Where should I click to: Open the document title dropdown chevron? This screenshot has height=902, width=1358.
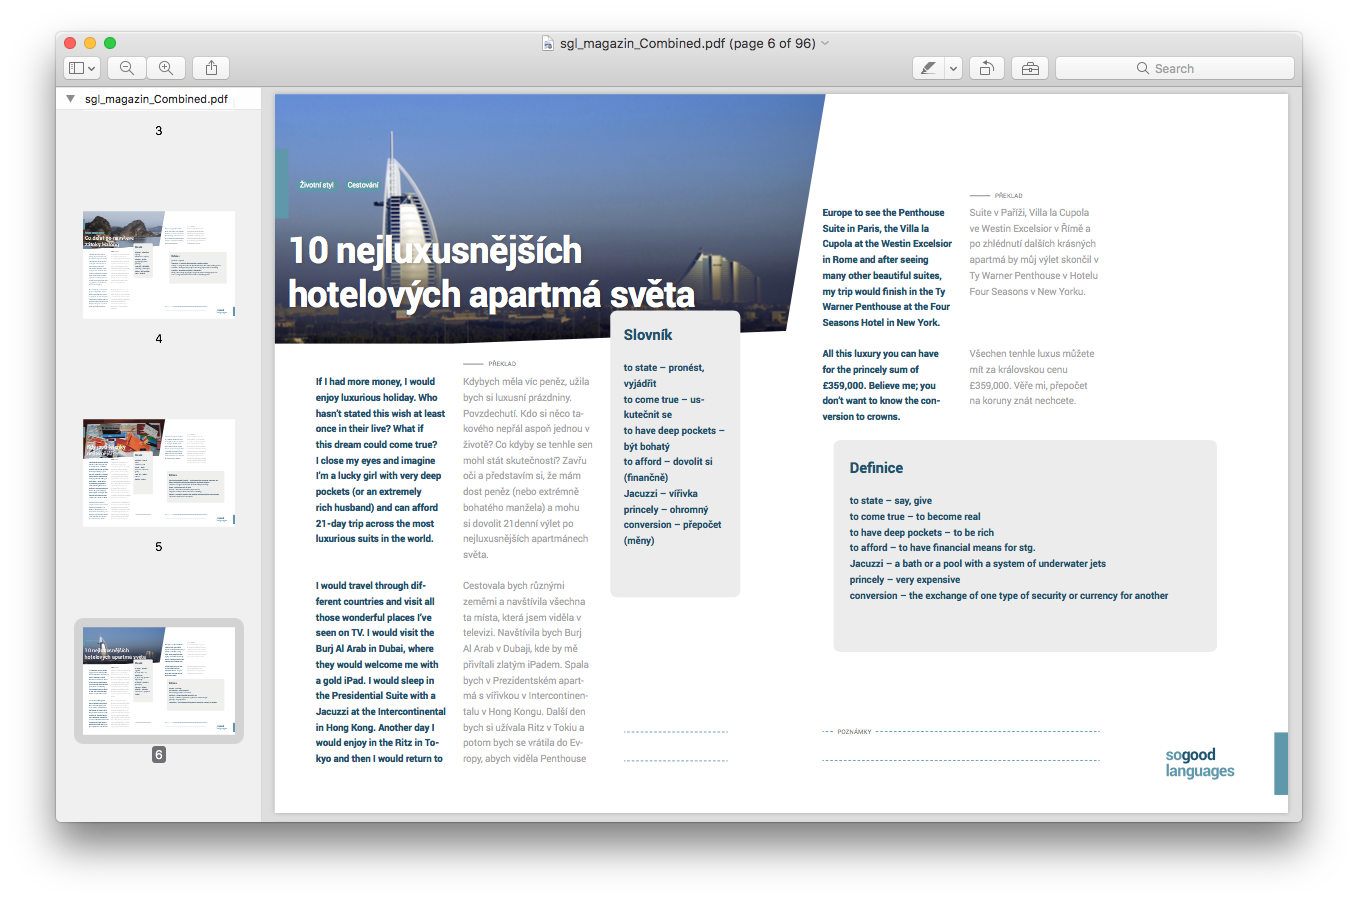point(825,43)
